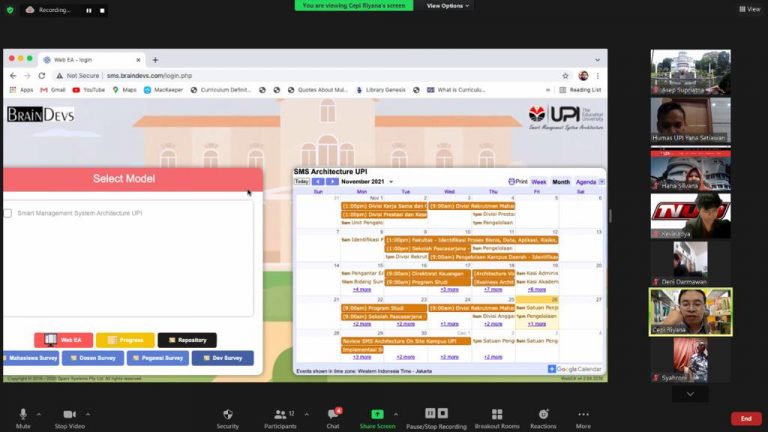768x432 pixels.
Task: Open the Maps bookmark
Action: [x=124, y=90]
